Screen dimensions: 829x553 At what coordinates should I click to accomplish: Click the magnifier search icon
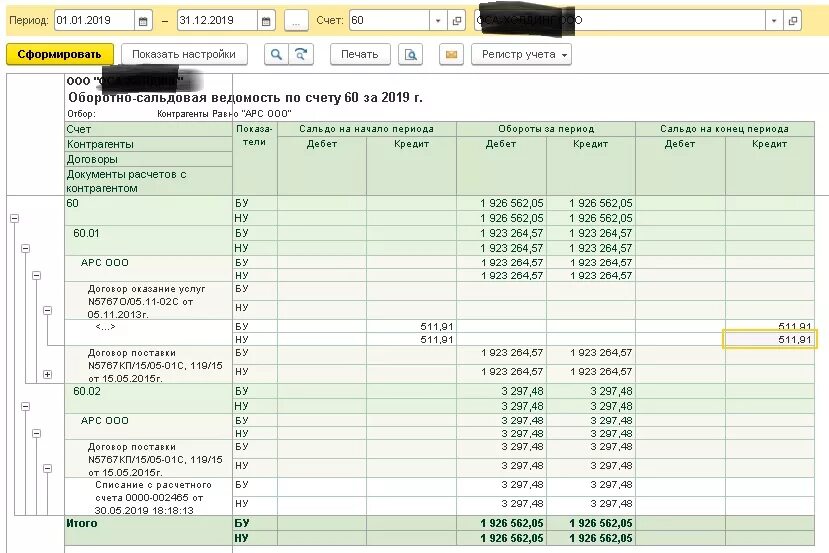click(x=276, y=54)
